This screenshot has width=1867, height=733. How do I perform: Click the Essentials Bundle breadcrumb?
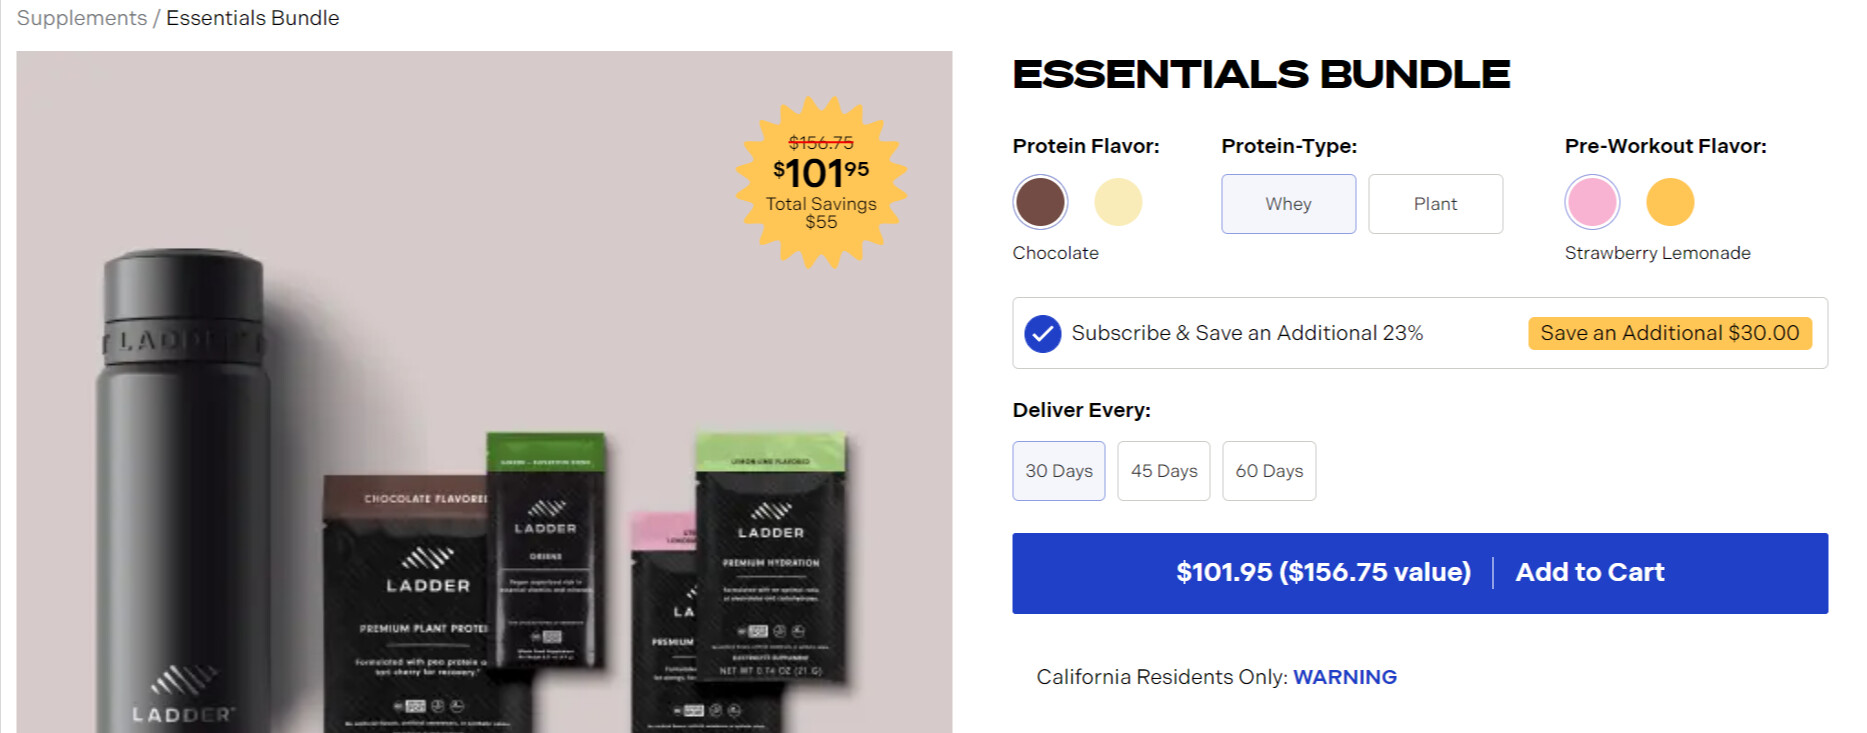pos(252,18)
